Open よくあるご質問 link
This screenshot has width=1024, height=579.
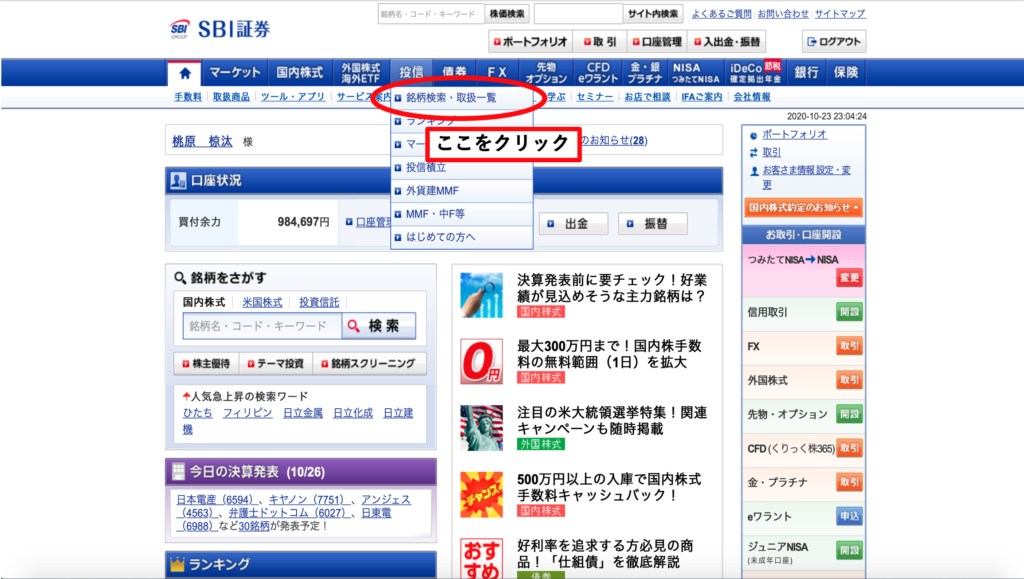click(x=722, y=14)
